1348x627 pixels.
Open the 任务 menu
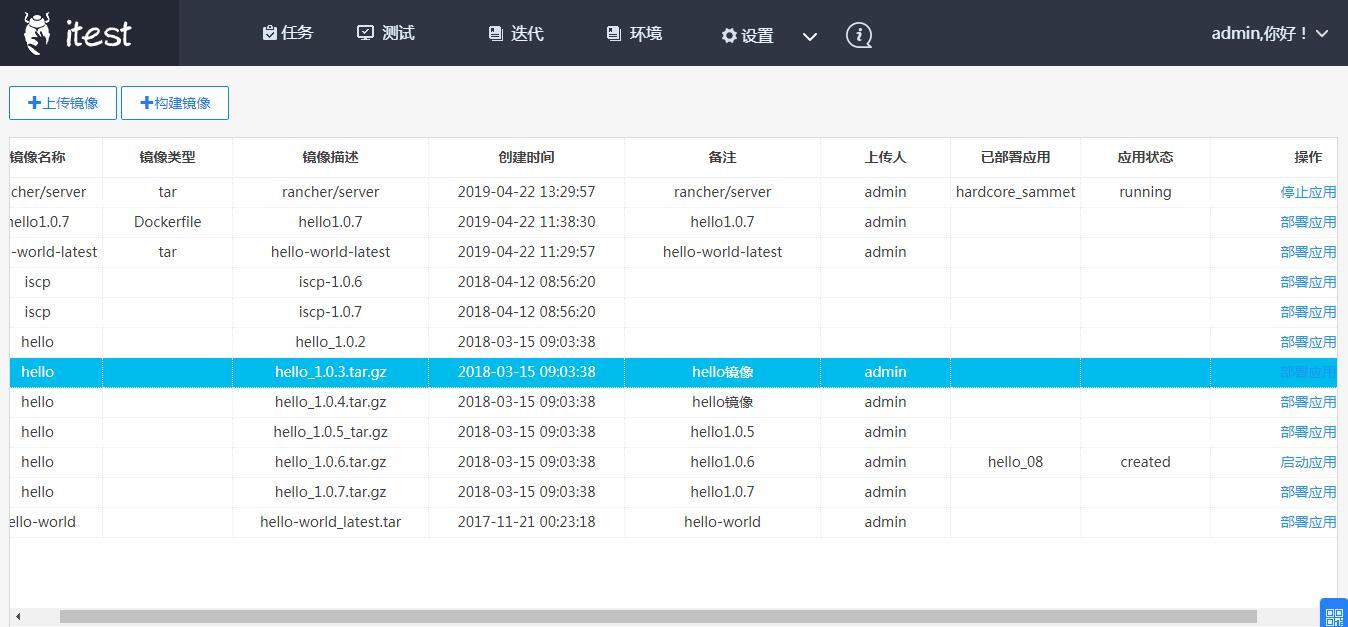(287, 32)
